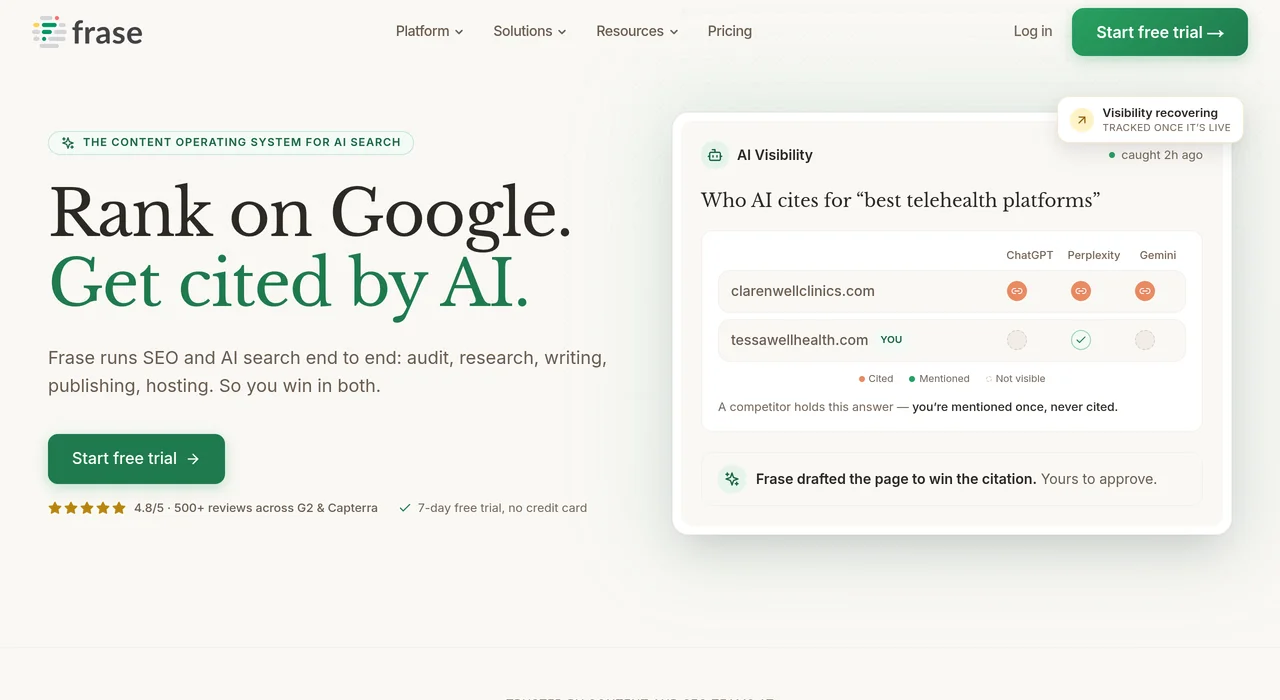Click the Log in link
The width and height of the screenshot is (1280, 700).
[x=1033, y=31]
